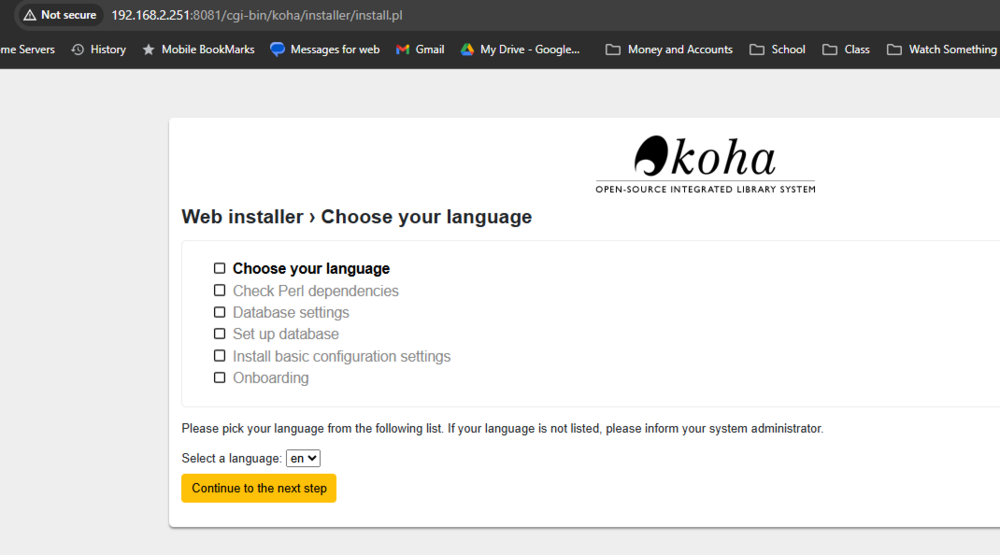The height and width of the screenshot is (555, 1000).
Task: Open the Watch Something bookmarks folder
Action: [x=941, y=50]
